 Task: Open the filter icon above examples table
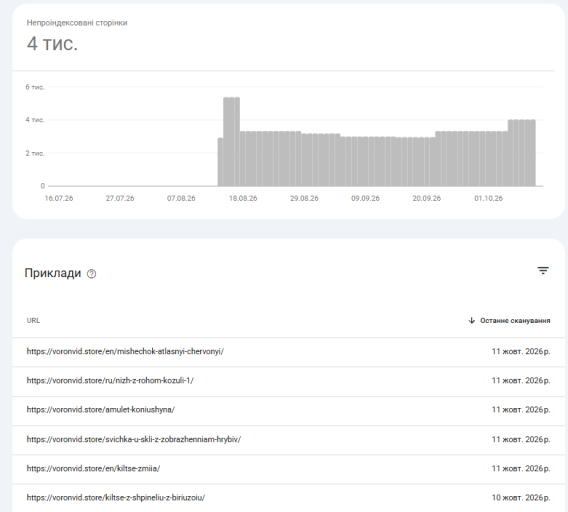coord(543,270)
